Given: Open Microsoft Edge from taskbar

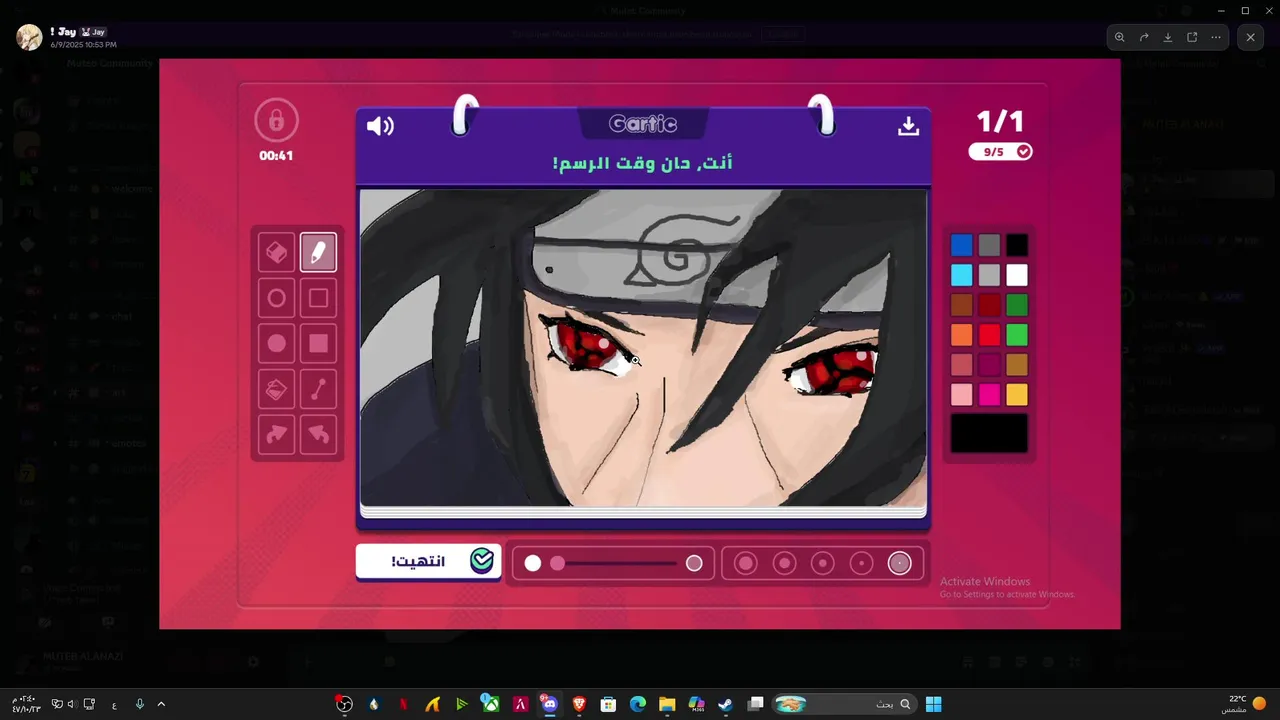Looking at the screenshot, I should (637, 704).
